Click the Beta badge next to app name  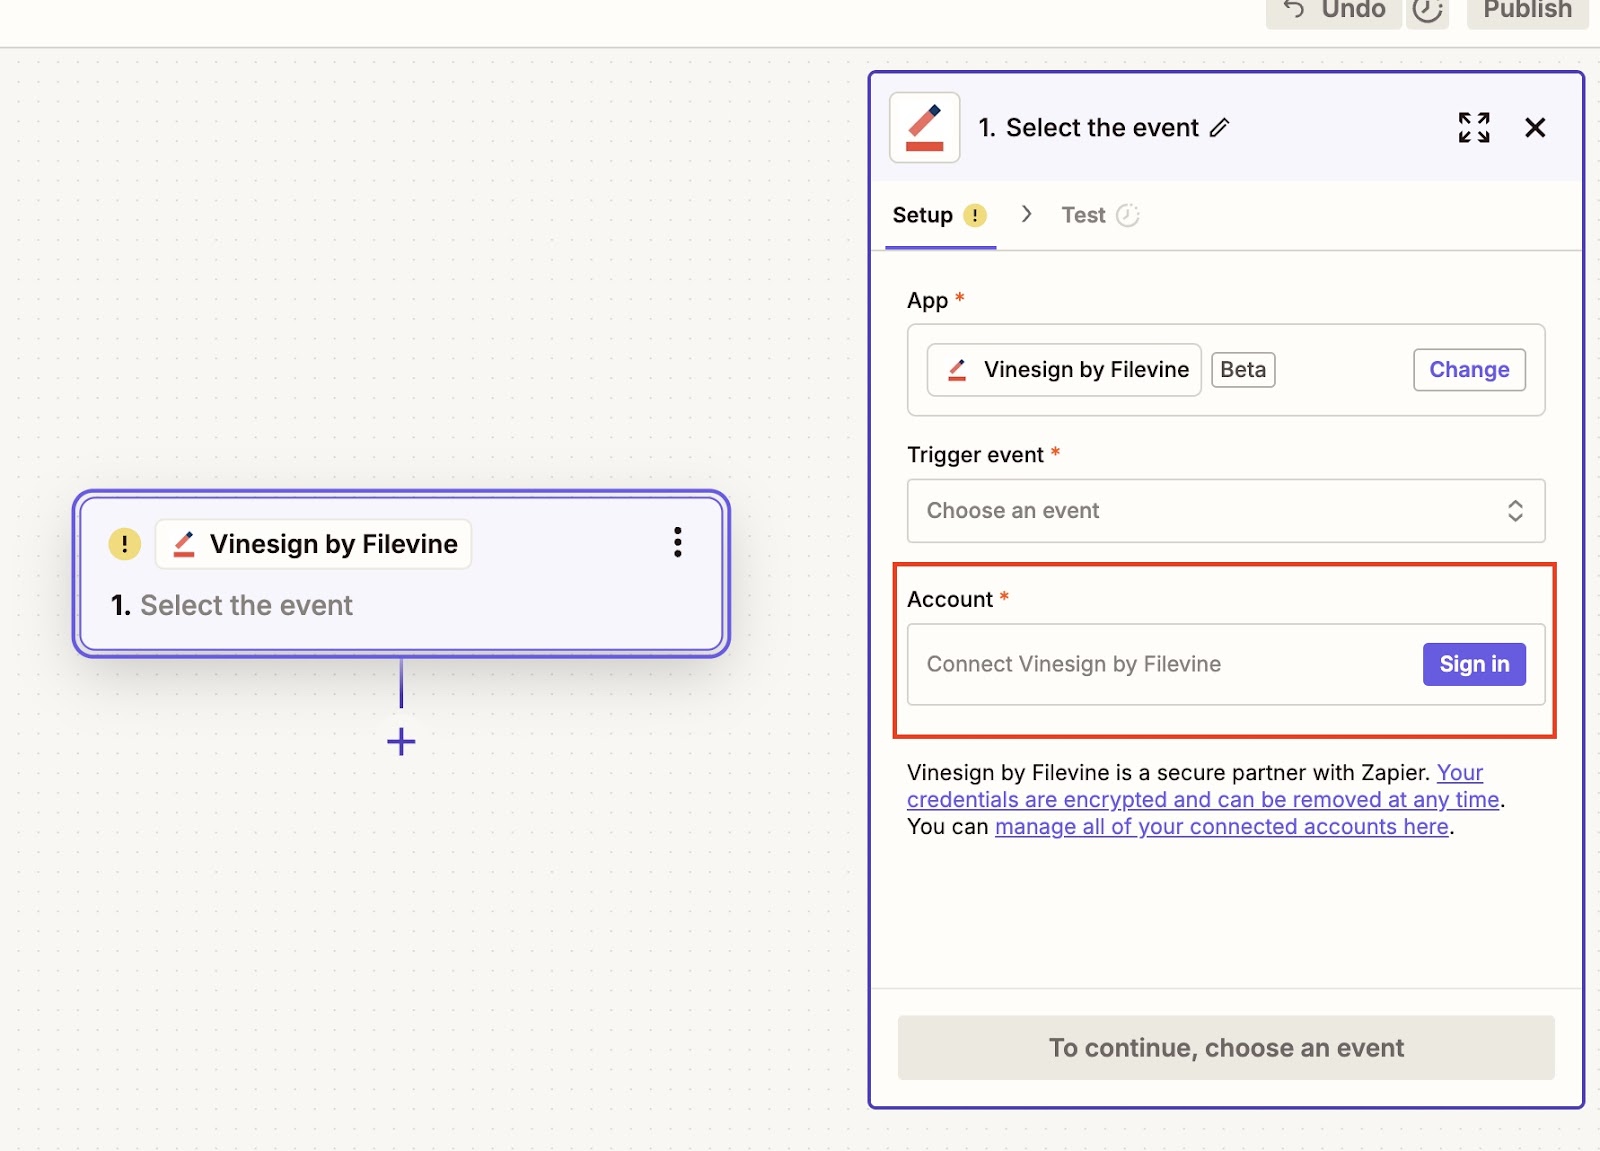coord(1243,370)
